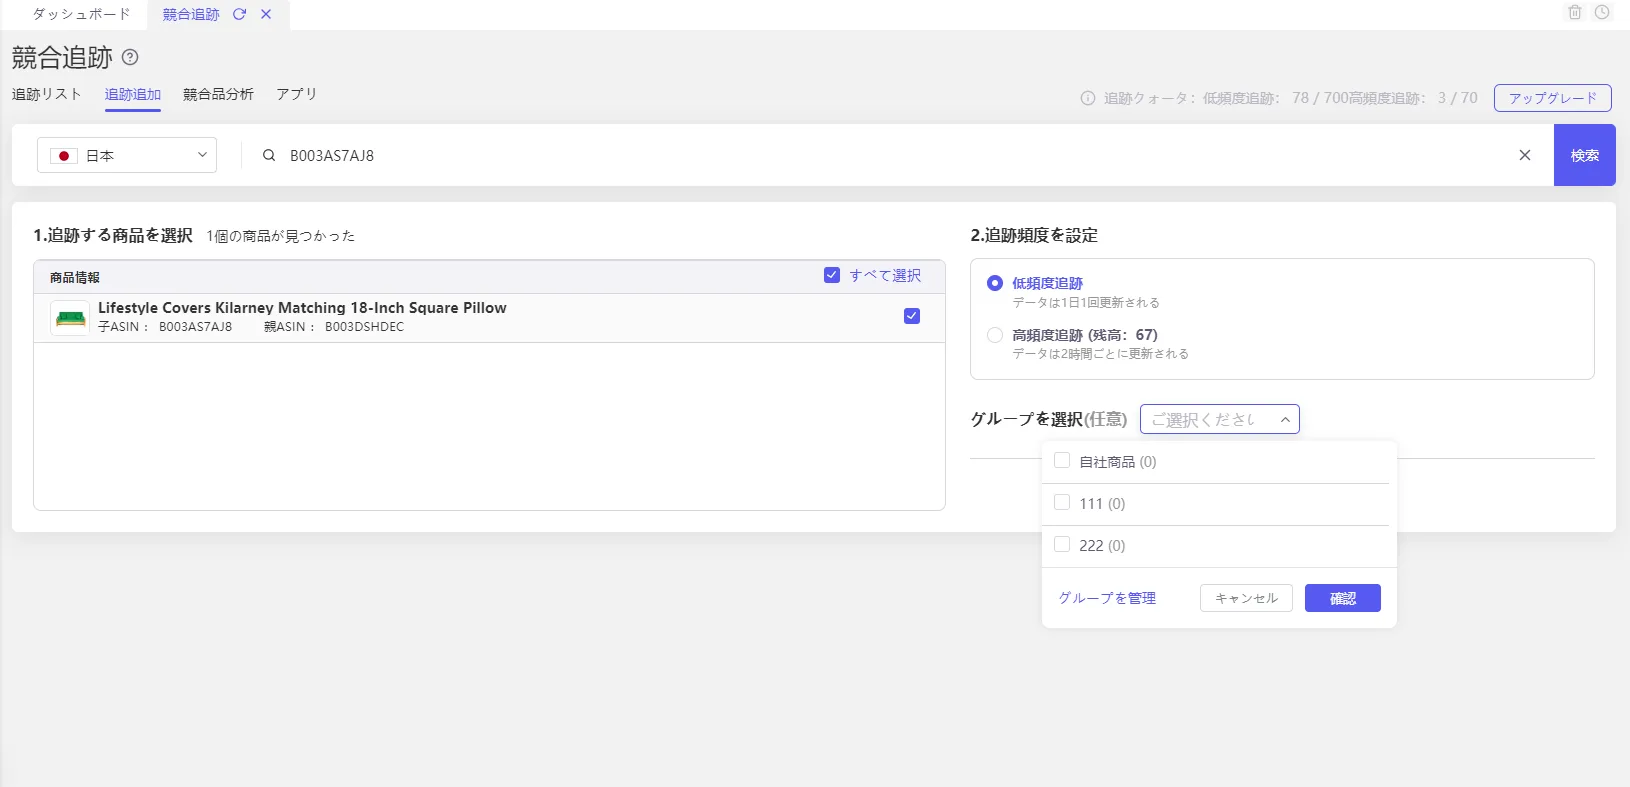
Task: Select the 追跡追加 tab
Action: coord(133,94)
